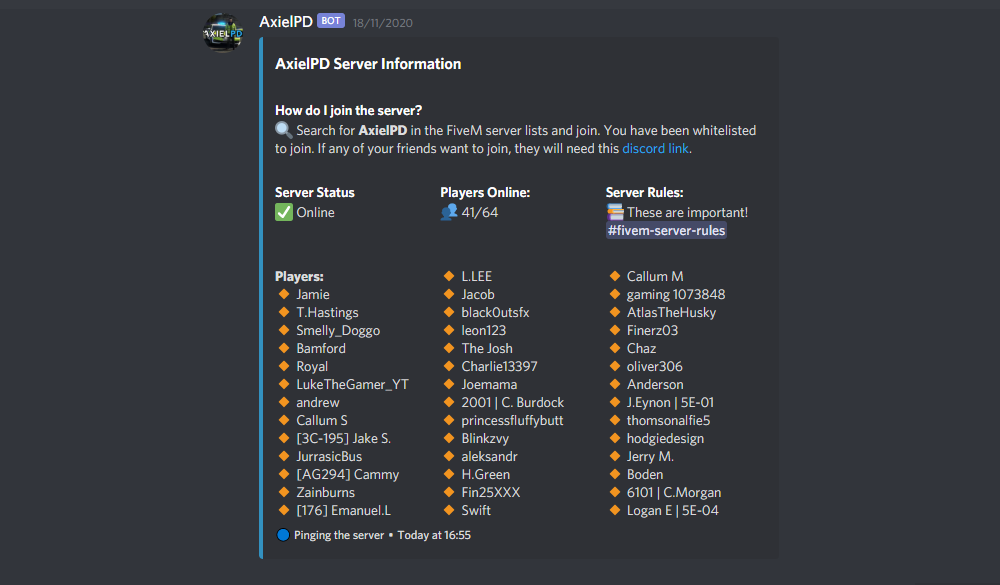Click the orange diamond emoji beside Jamie
1000x585 pixels.
pyautogui.click(x=283, y=294)
